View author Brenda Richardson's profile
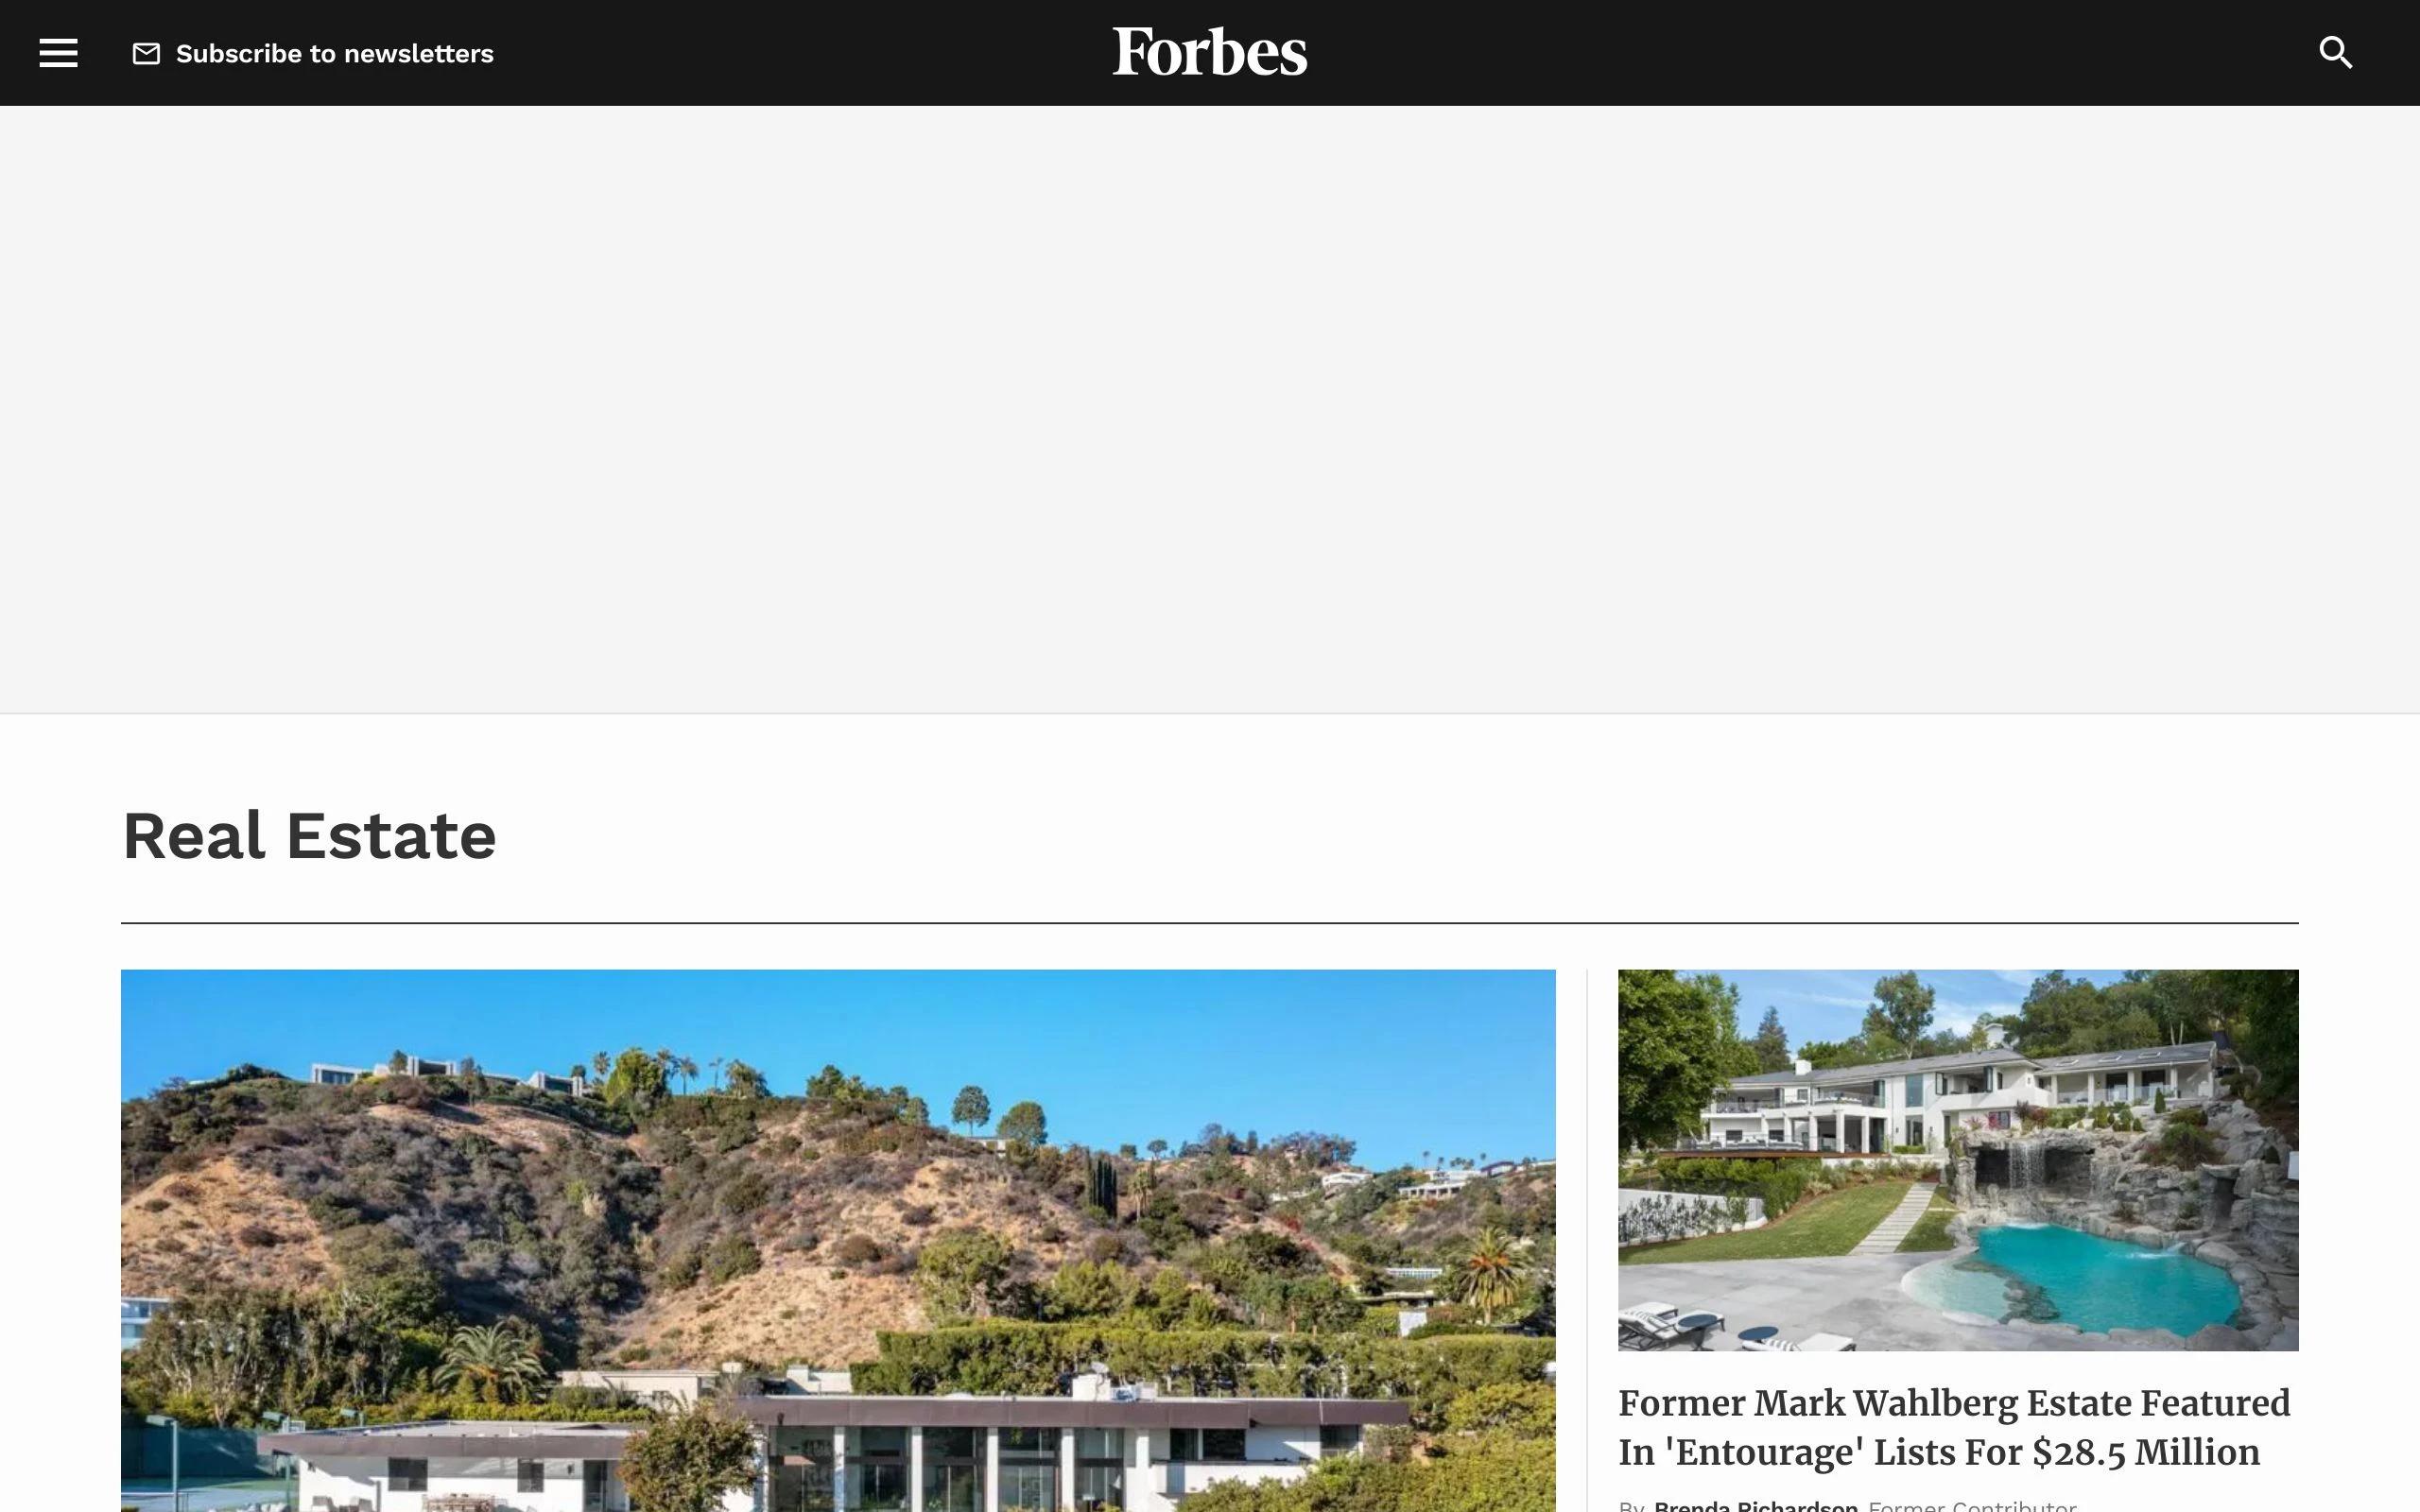The image size is (2420, 1512). pyautogui.click(x=1755, y=1505)
